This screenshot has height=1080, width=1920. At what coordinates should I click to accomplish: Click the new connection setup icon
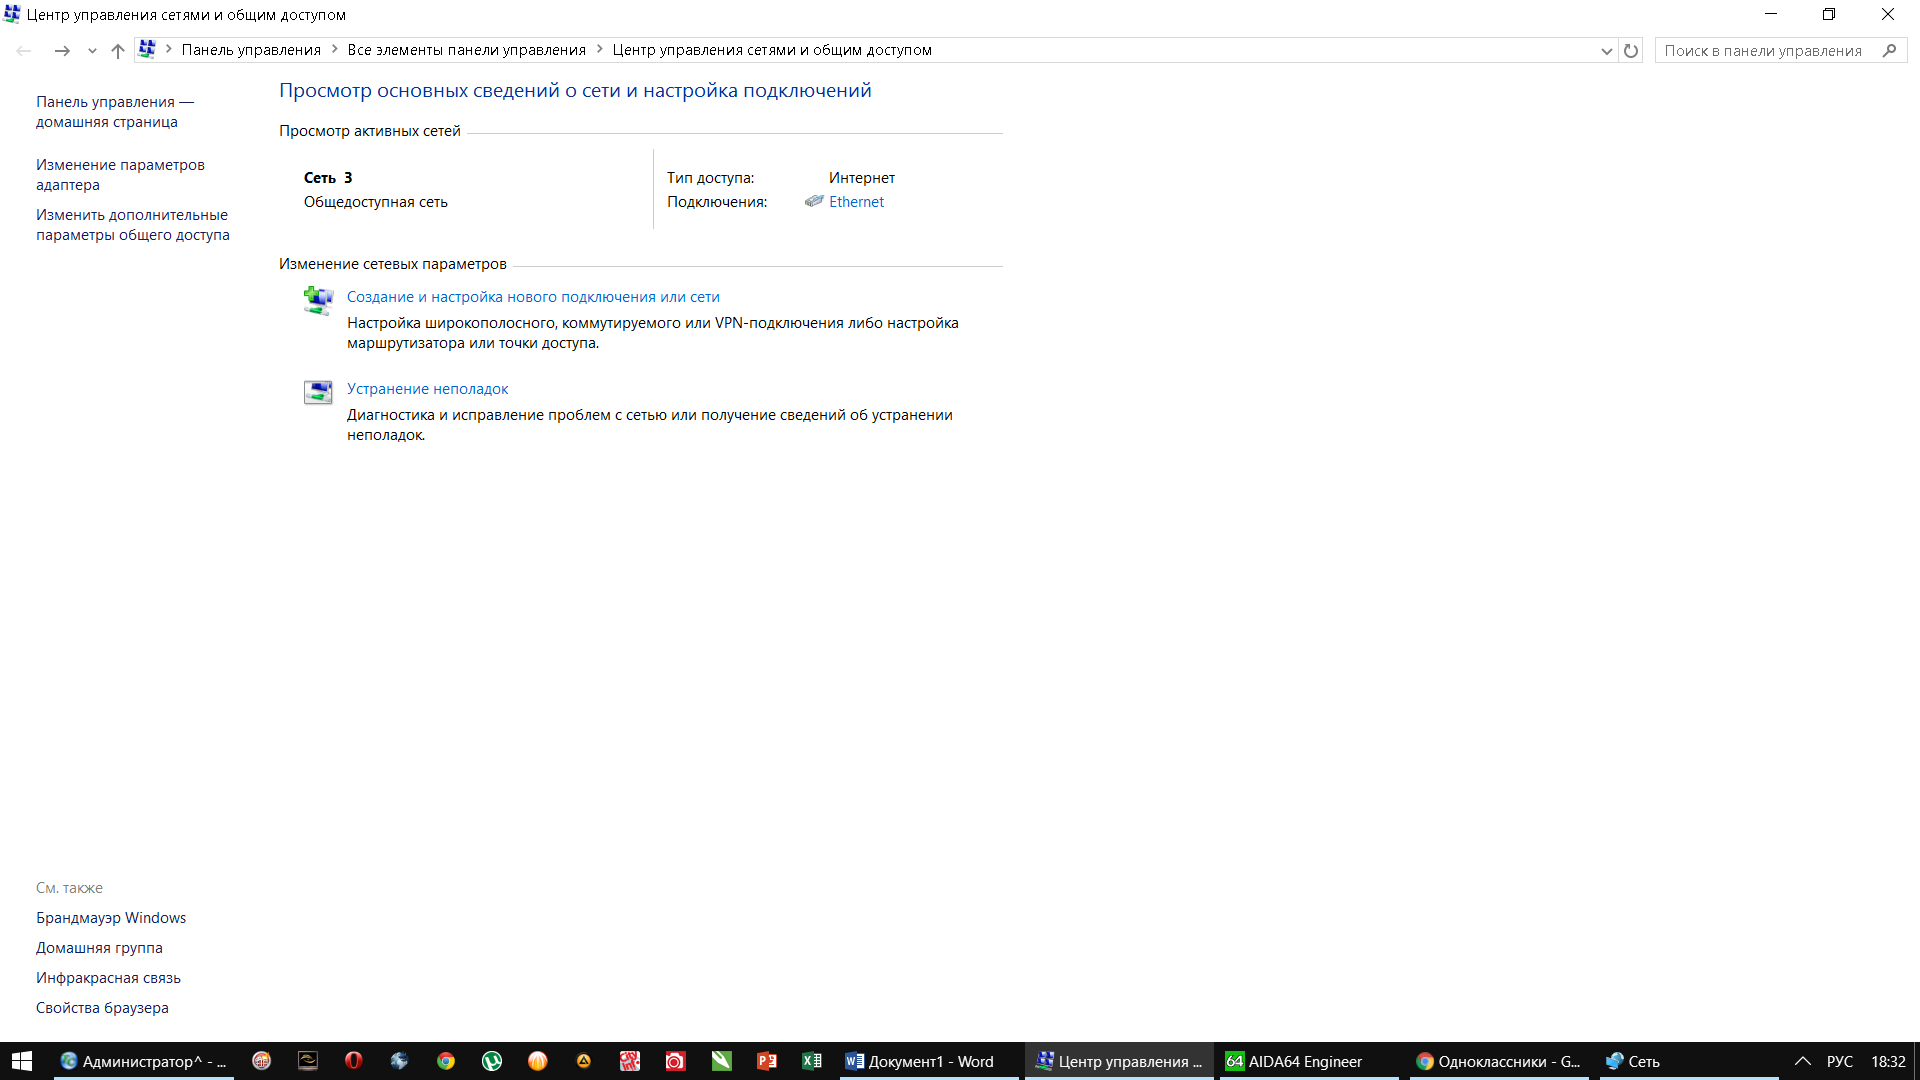[318, 300]
